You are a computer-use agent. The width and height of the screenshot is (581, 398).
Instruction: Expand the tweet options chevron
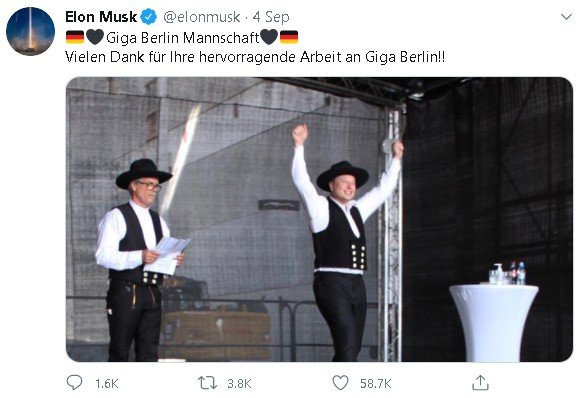click(566, 17)
